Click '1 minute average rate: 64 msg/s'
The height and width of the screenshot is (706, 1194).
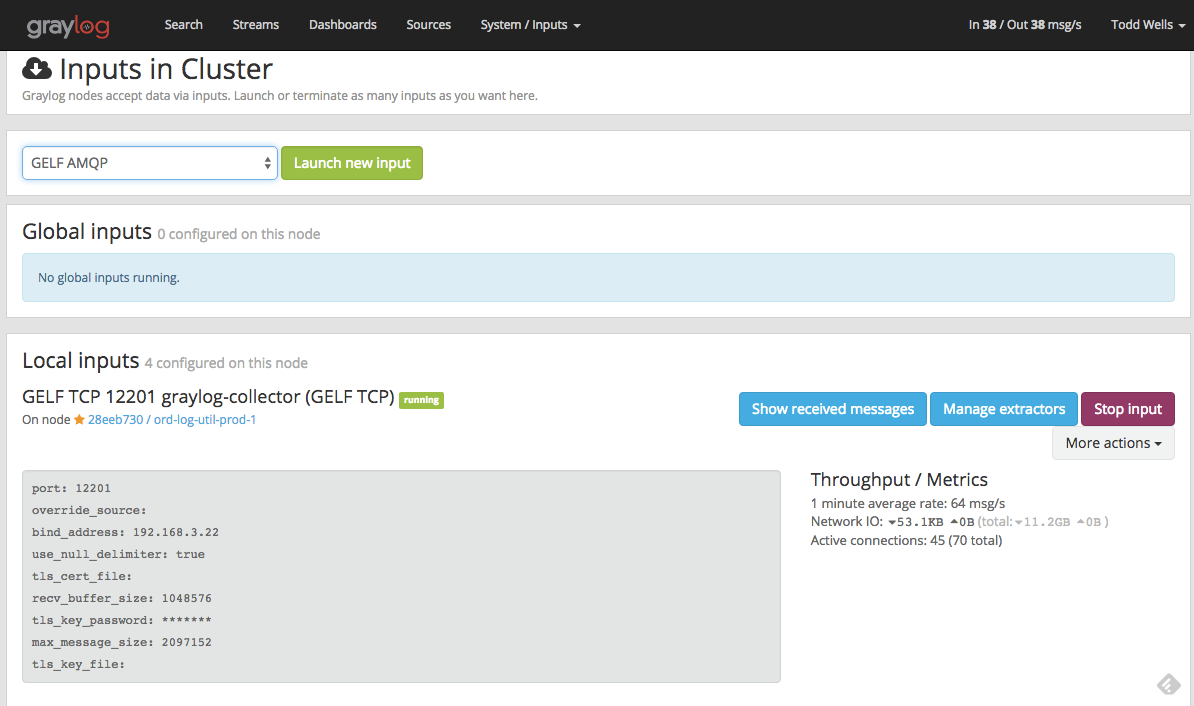pyautogui.click(x=908, y=503)
